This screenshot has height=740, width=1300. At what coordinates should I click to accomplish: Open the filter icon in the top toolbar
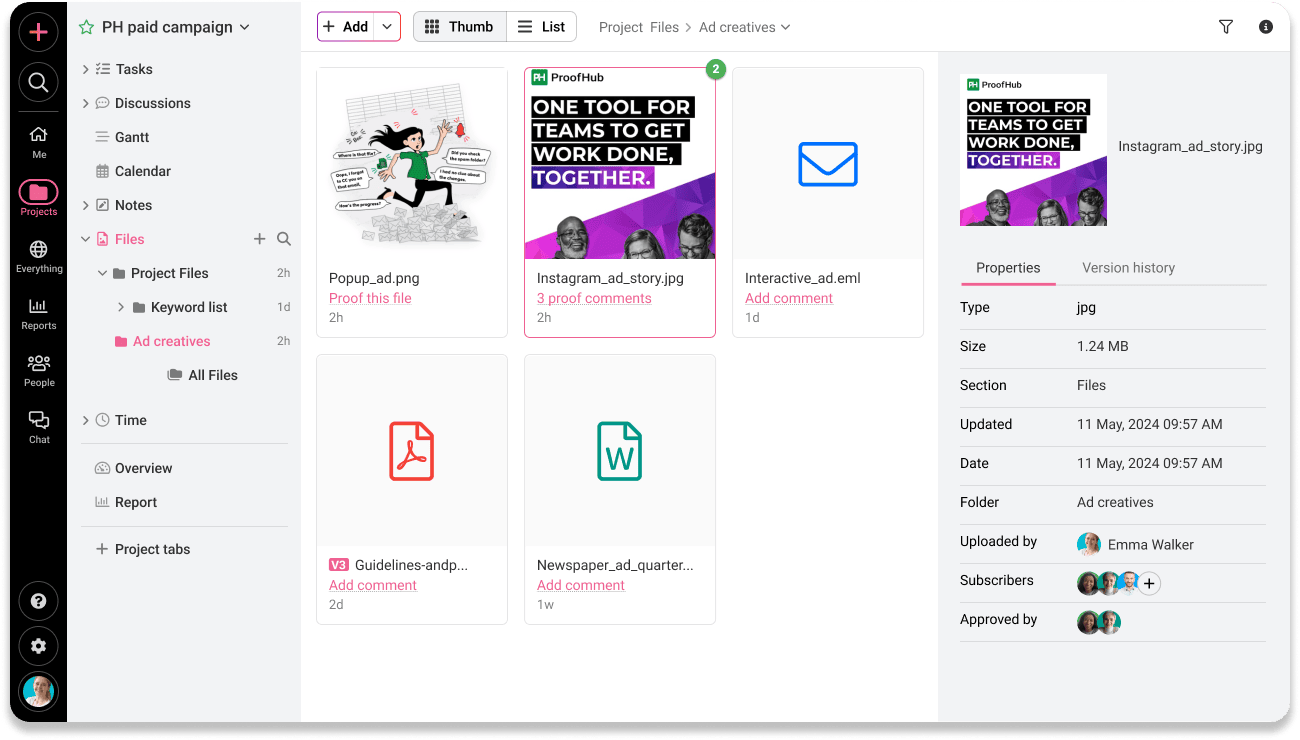pos(1225,27)
